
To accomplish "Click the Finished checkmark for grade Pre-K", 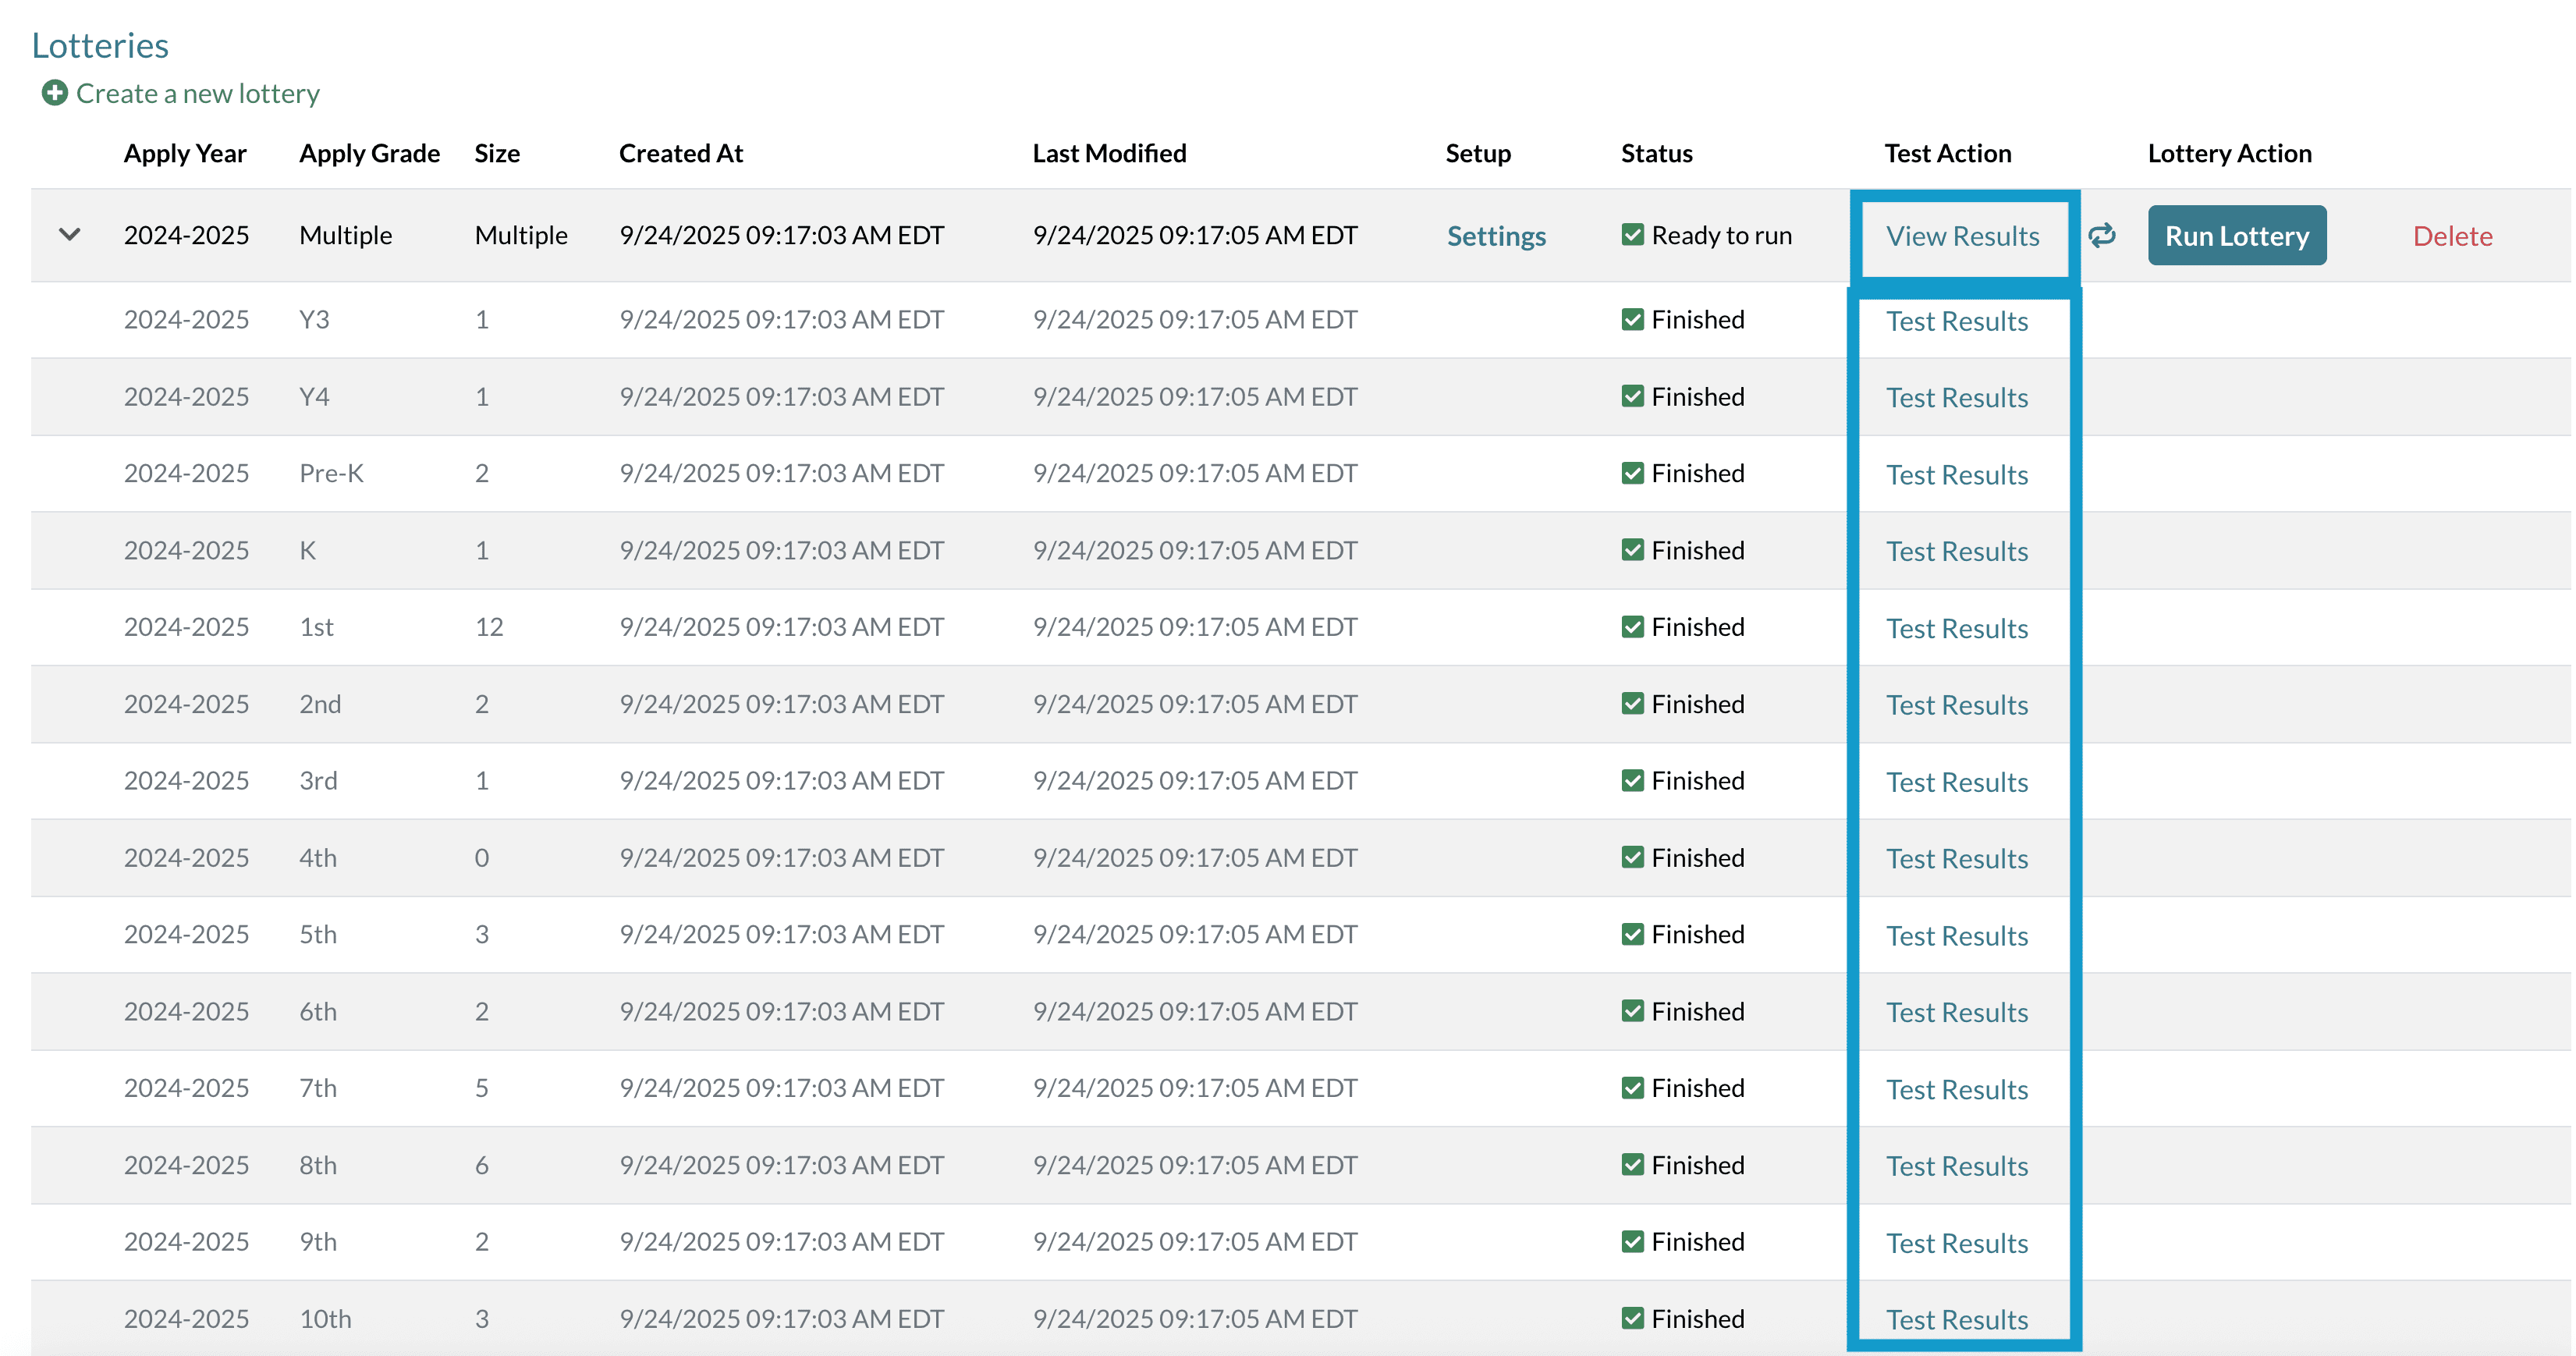I will (x=1632, y=473).
